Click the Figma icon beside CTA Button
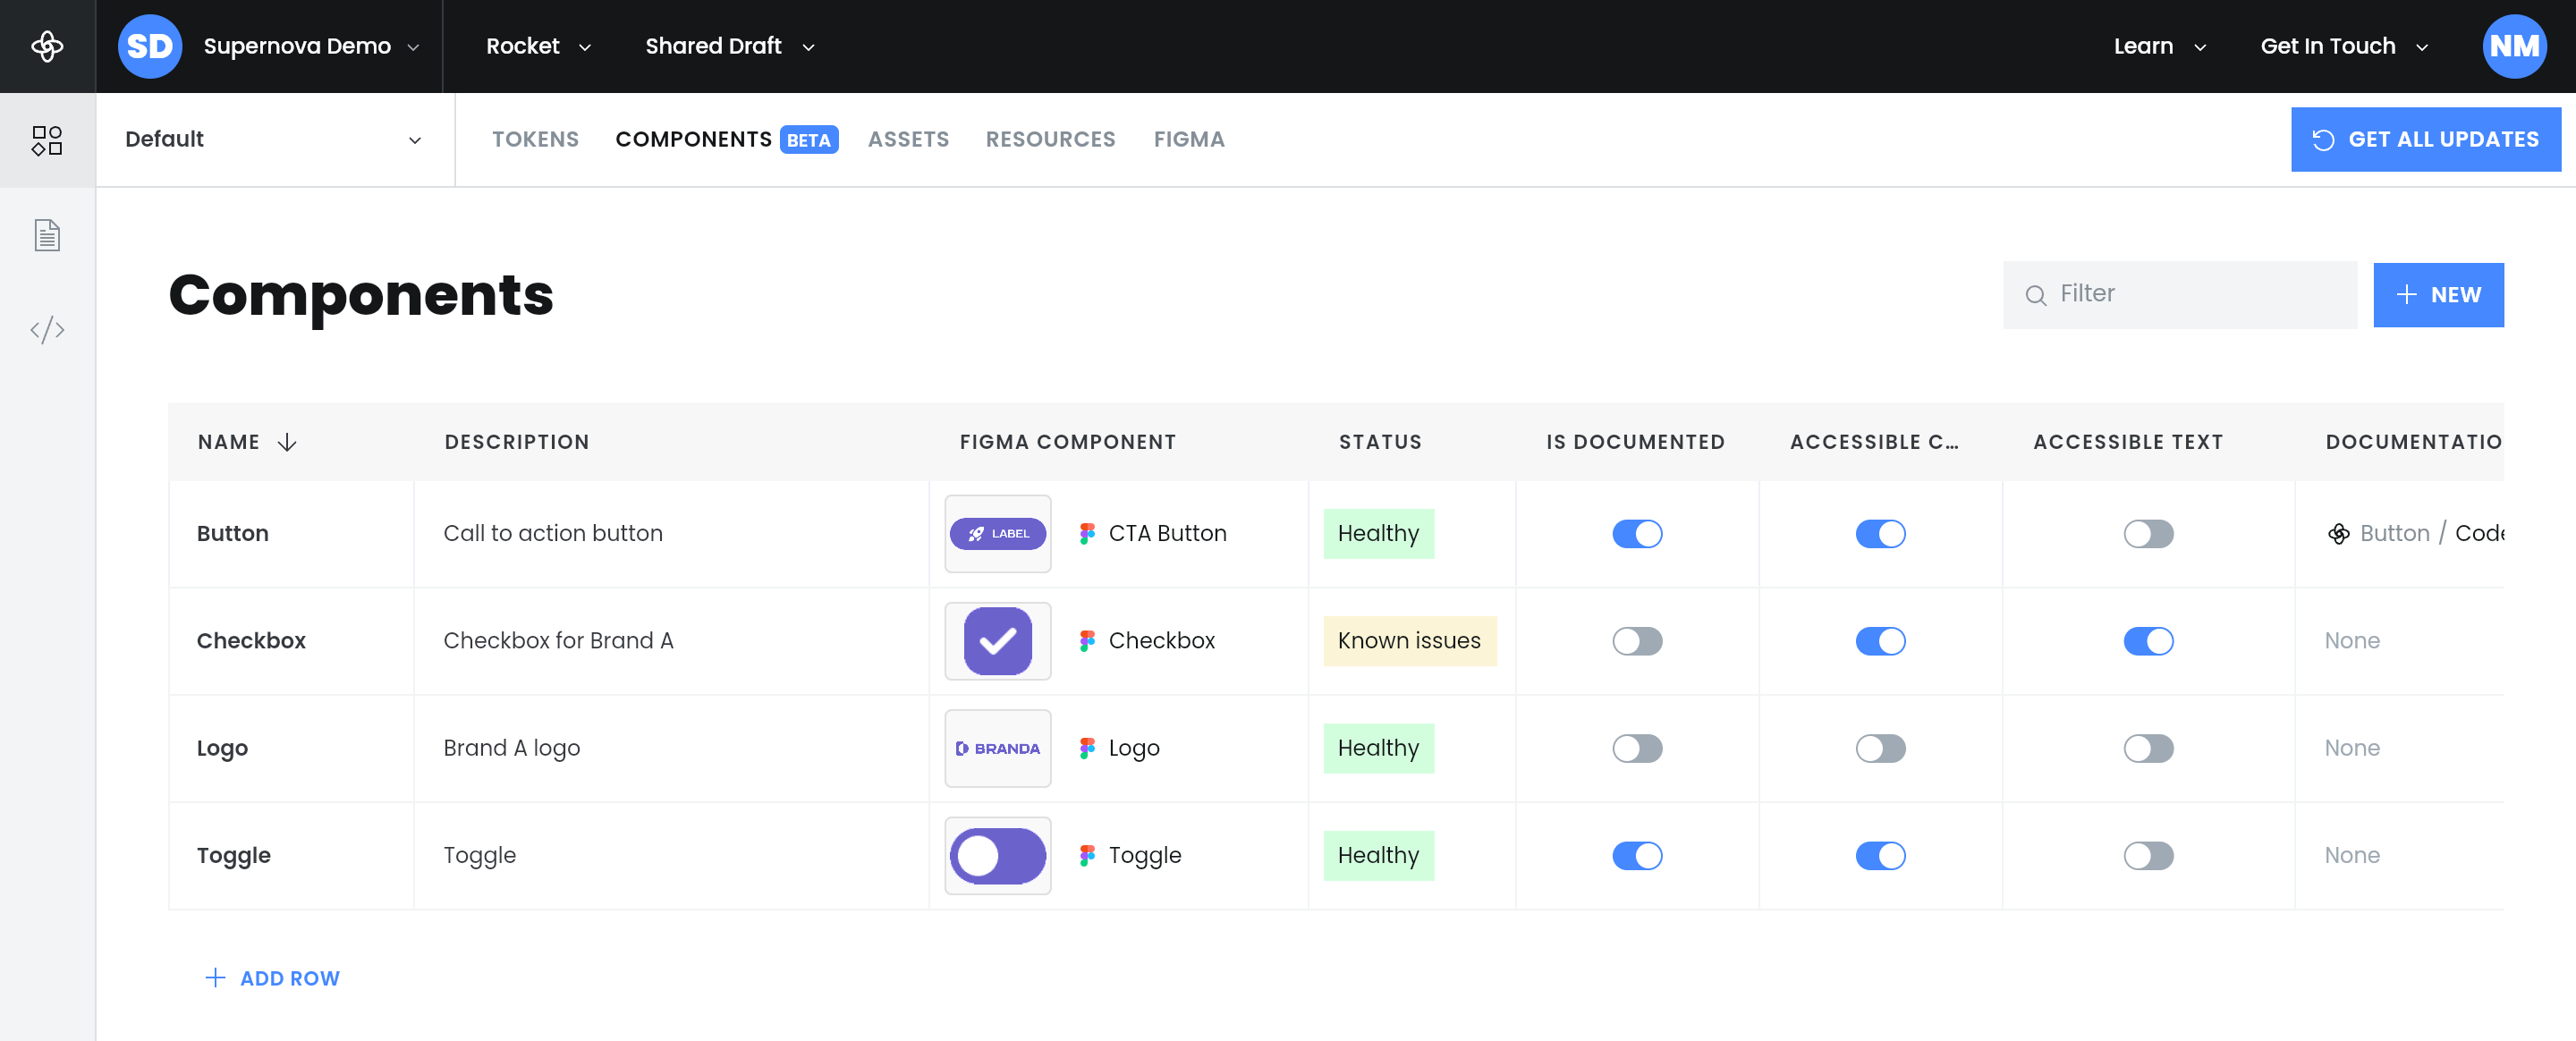Screen dimensions: 2576x1041 tap(1087, 534)
